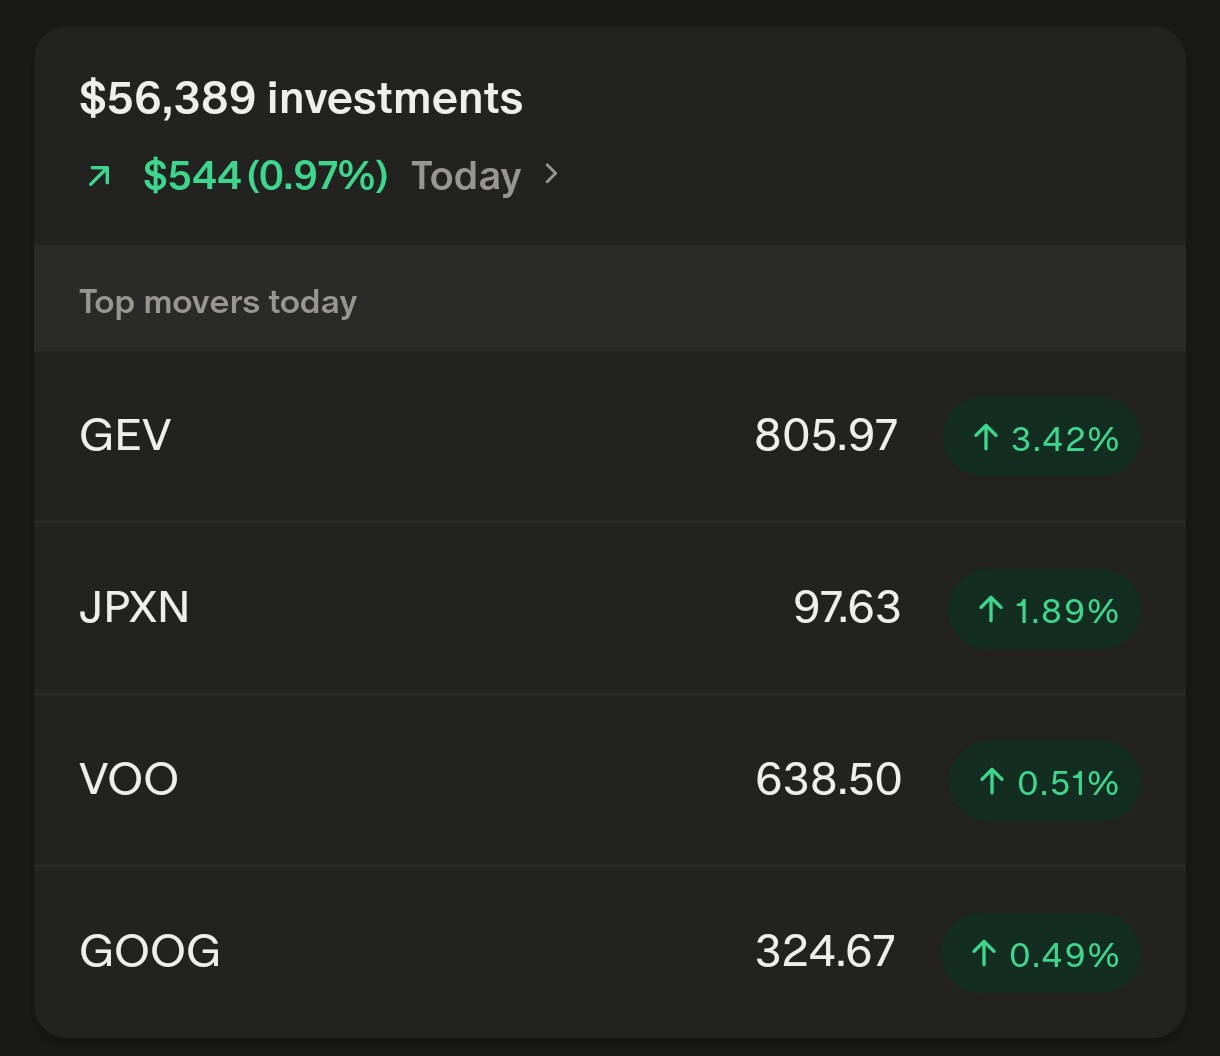Select the VOO ticker symbol
This screenshot has height=1056, width=1220.
(129, 780)
